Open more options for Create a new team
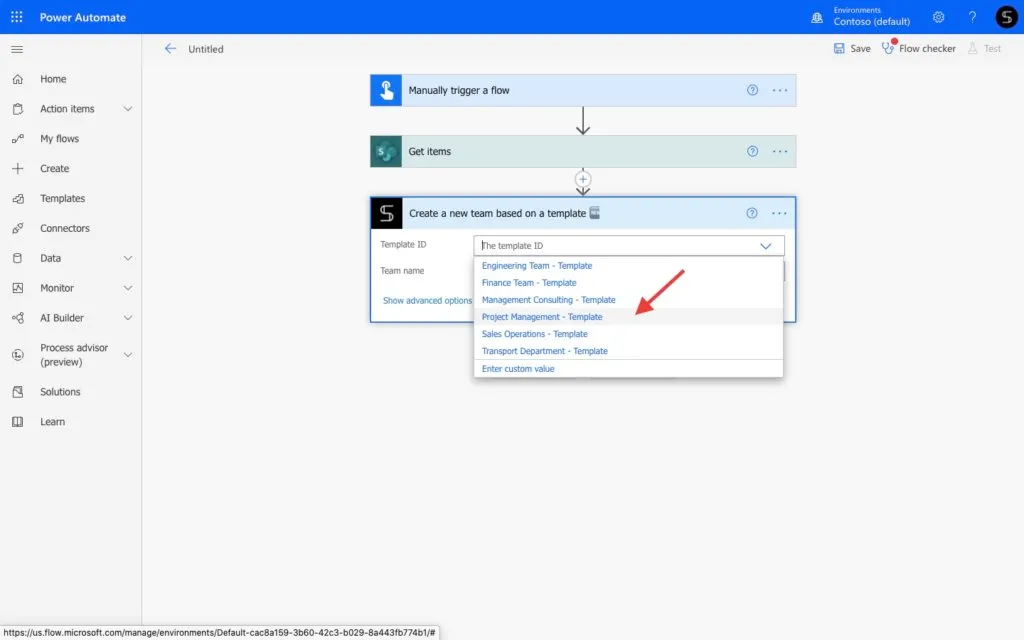The width and height of the screenshot is (1024, 640). click(779, 213)
